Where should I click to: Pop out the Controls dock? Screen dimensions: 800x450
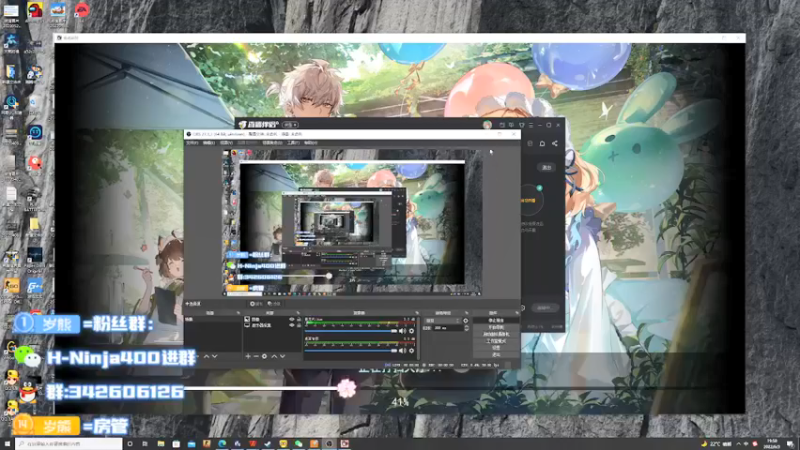click(x=517, y=313)
